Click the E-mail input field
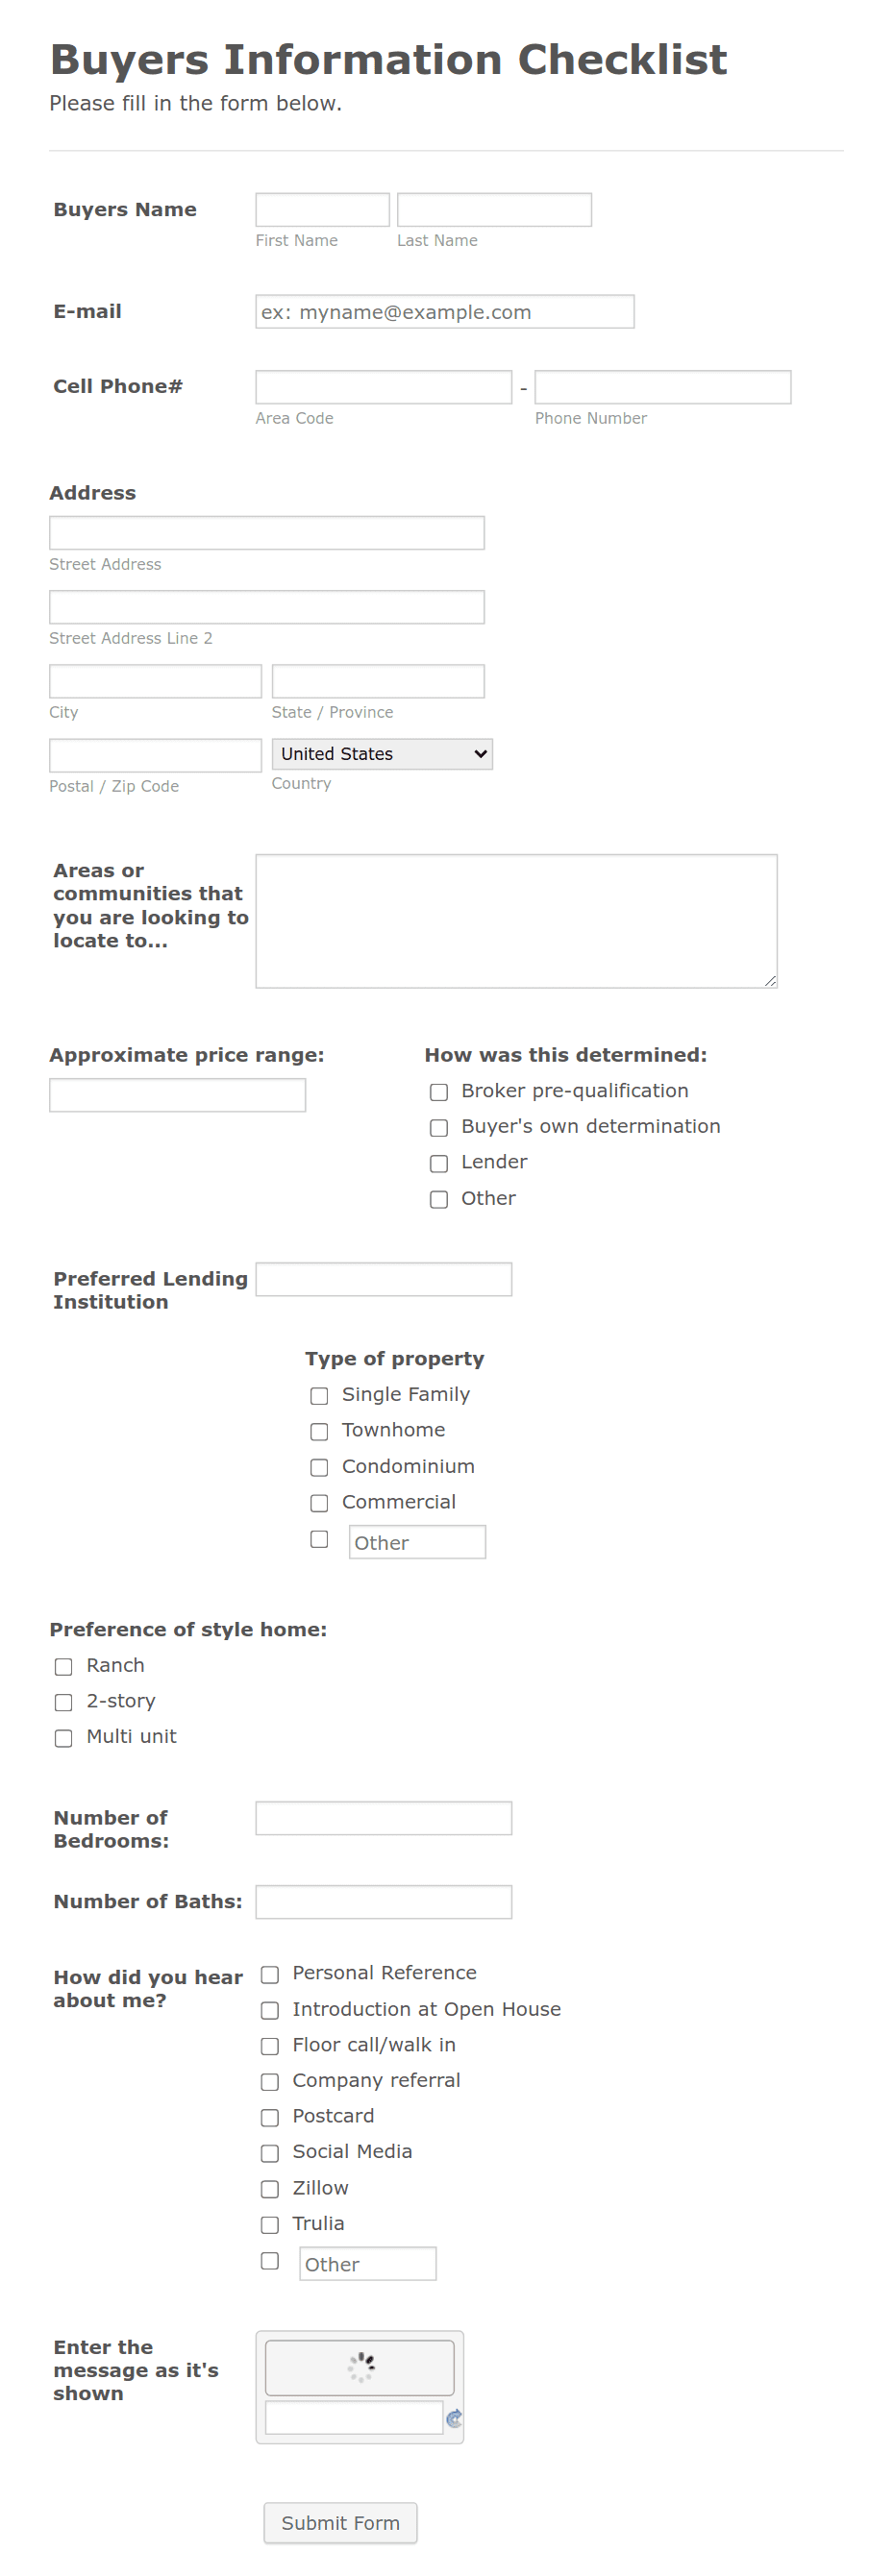Viewport: 894px width, 2576px height. 444,311
